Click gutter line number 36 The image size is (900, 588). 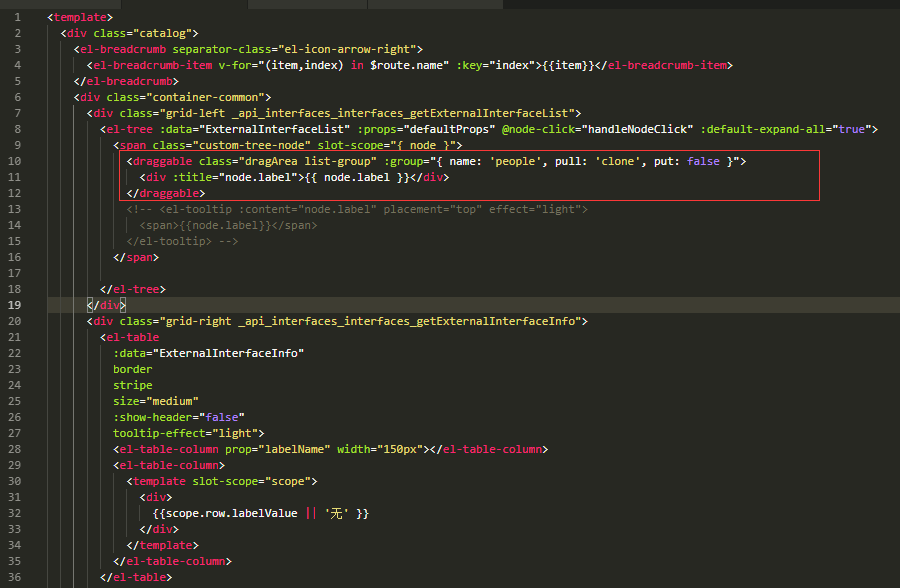tap(14, 577)
